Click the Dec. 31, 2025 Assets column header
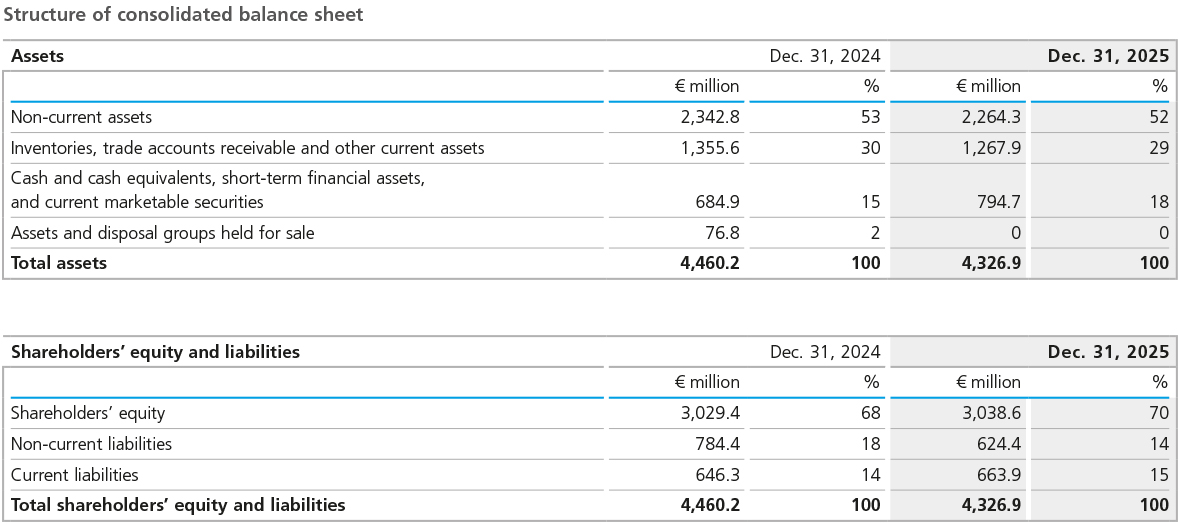Screen dimensions: 1180x525 click(1107, 56)
